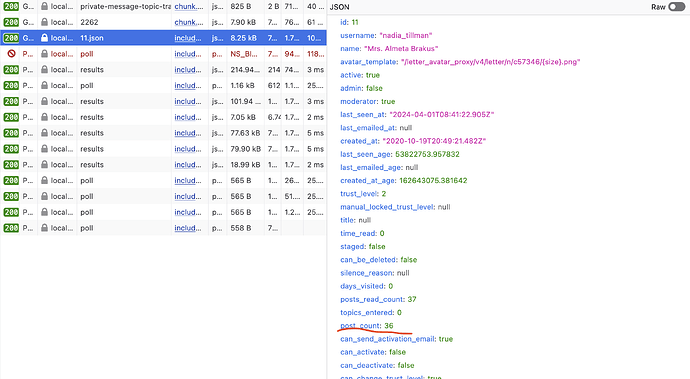Open the JSON response tab
Image resolution: width=690 pixels, height=379 pixels.
point(340,7)
